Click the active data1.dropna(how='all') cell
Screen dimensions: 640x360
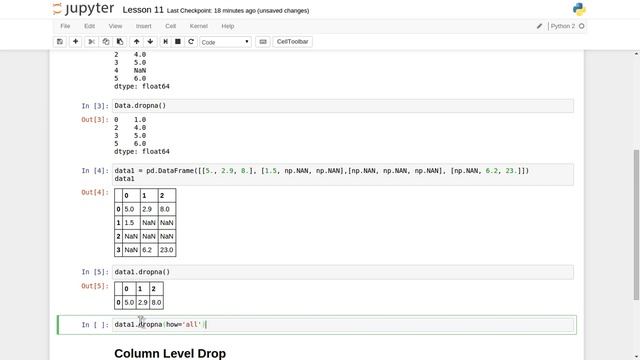[x=343, y=325]
